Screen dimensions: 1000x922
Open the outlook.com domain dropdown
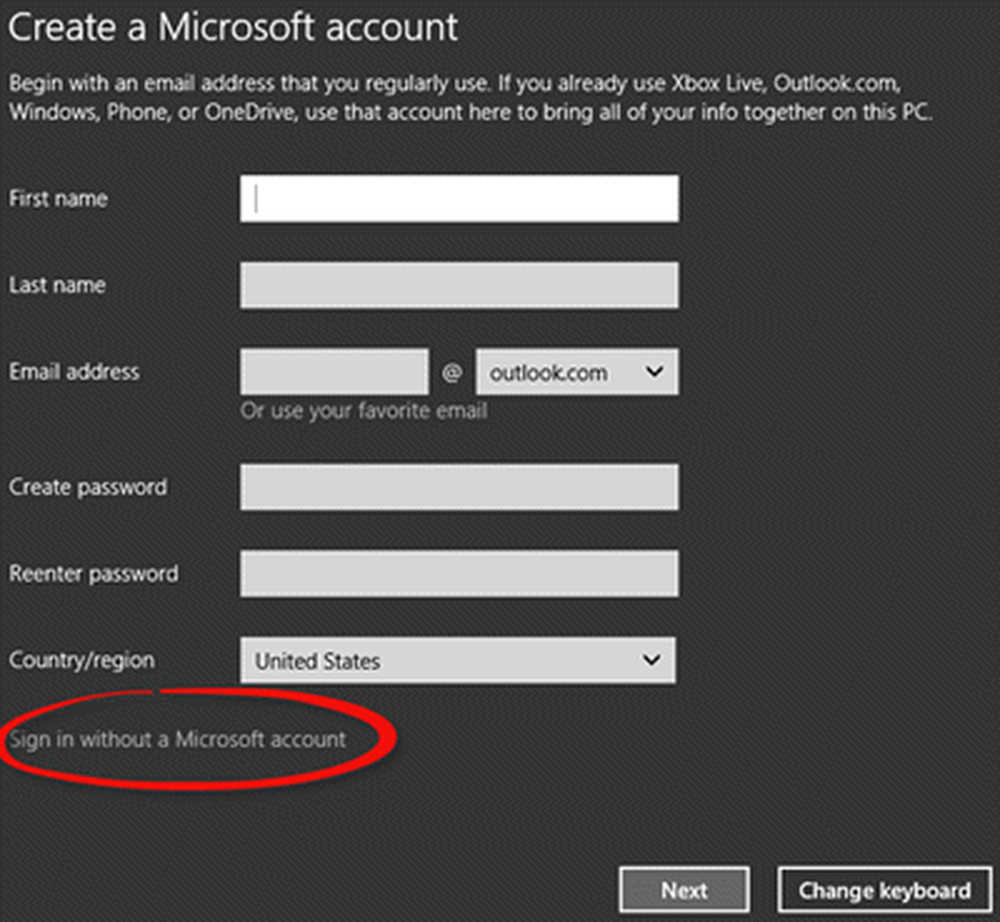[x=577, y=372]
